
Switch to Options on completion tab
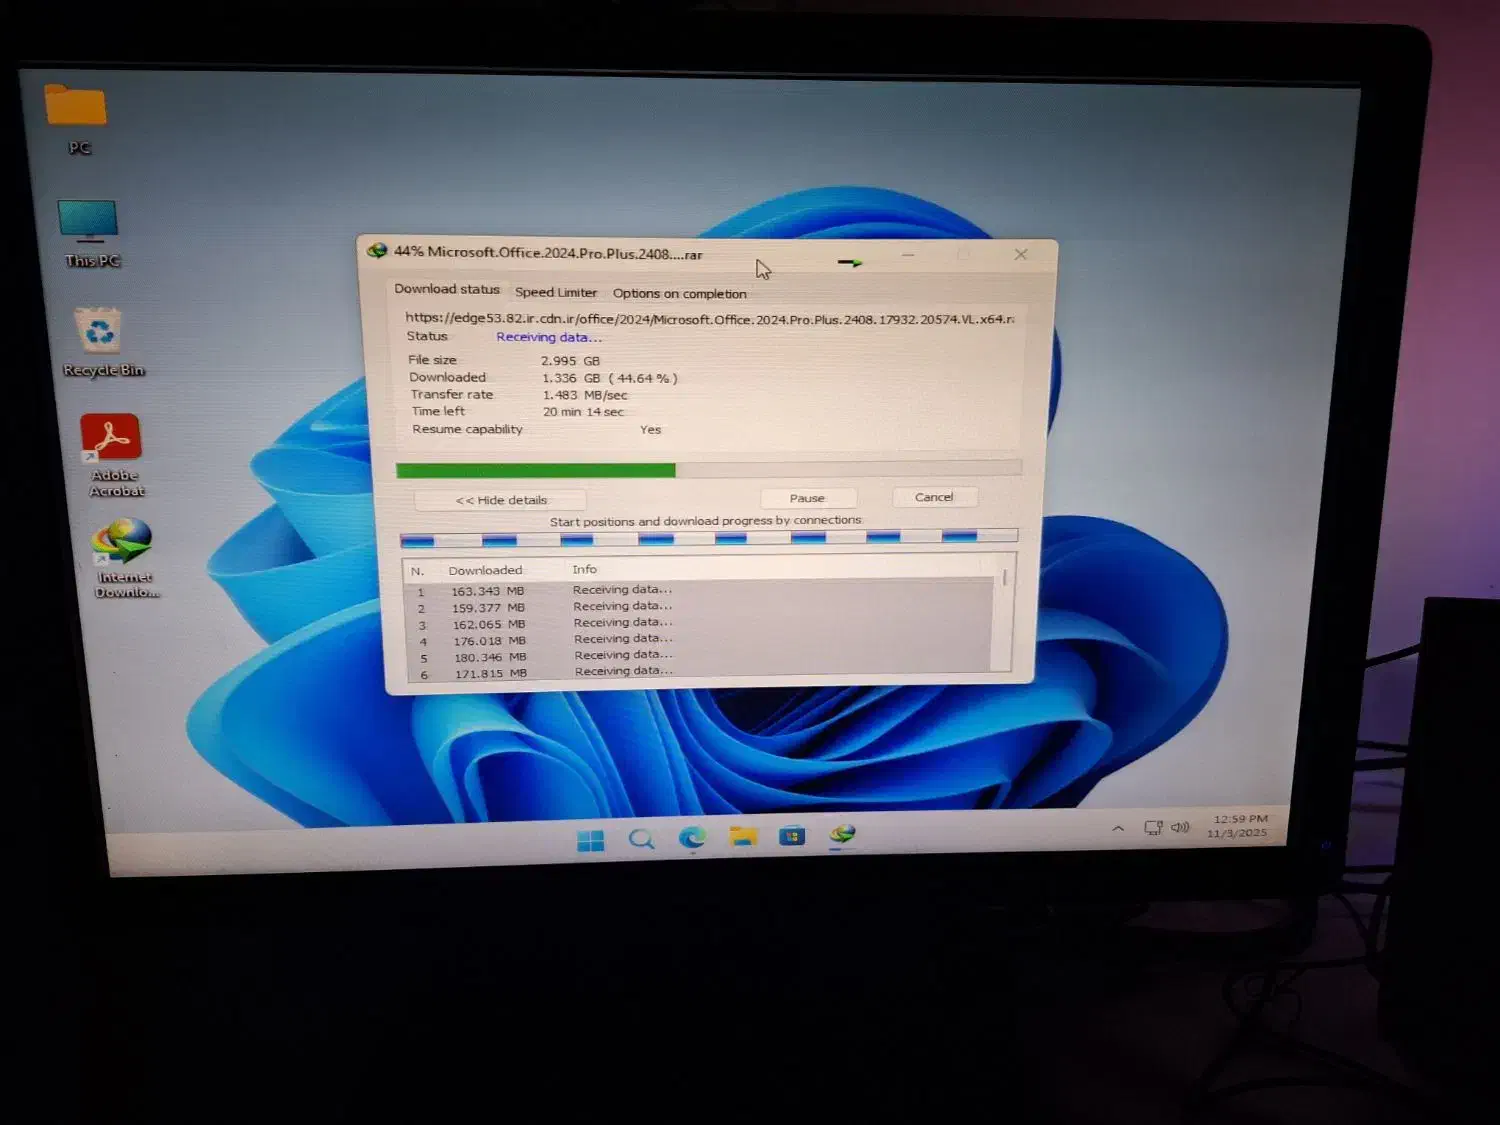679,293
